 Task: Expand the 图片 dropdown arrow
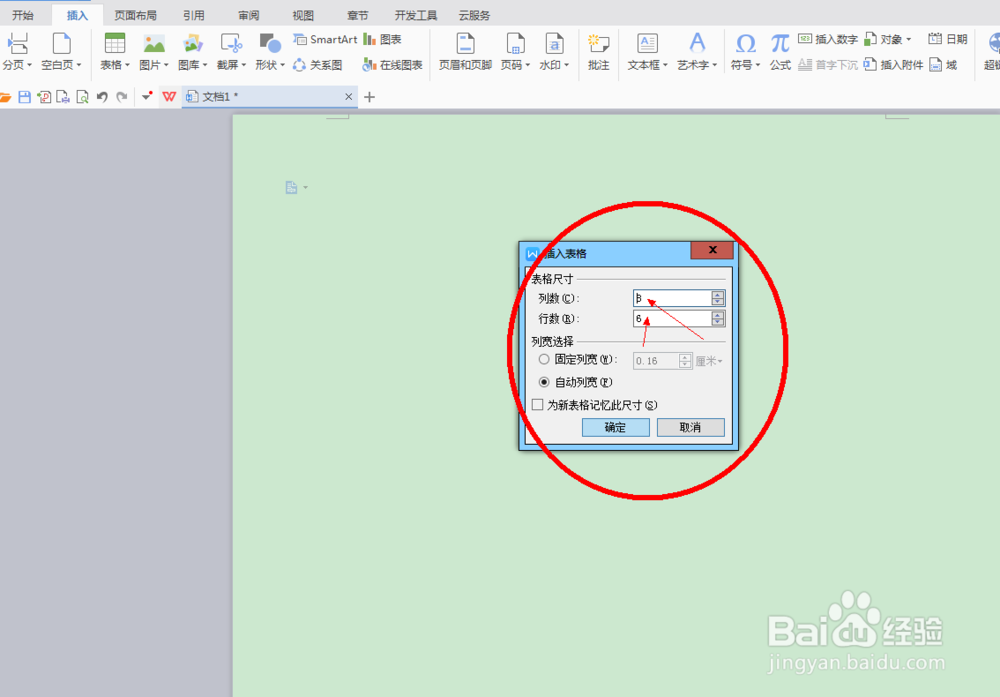166,65
